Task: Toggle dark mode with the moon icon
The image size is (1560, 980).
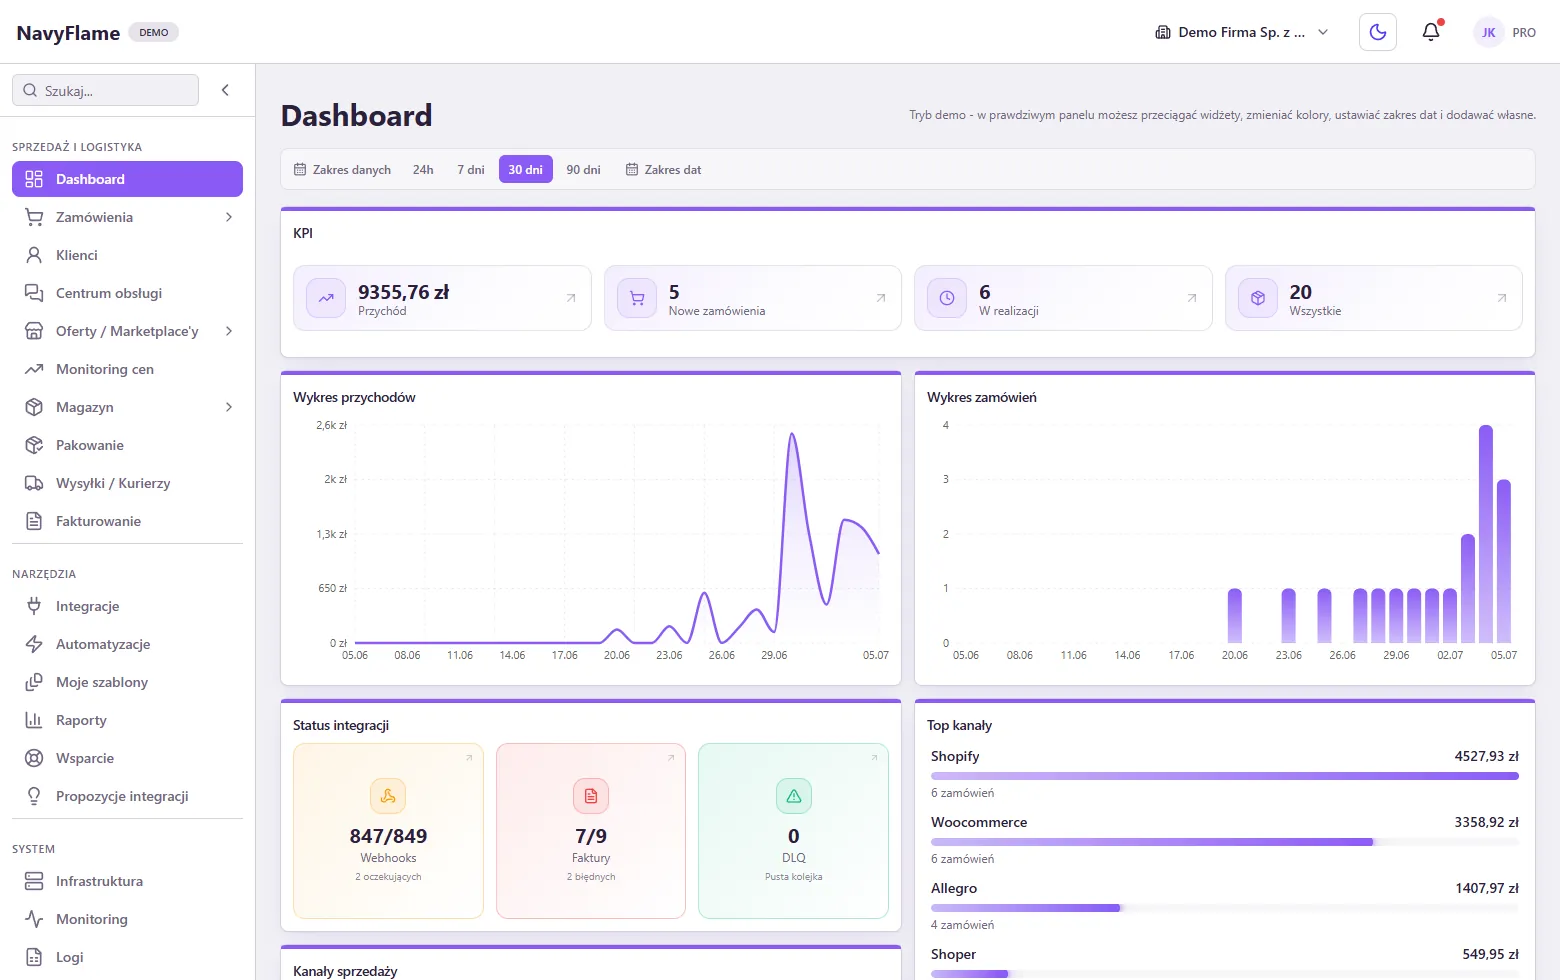Action: (1377, 32)
